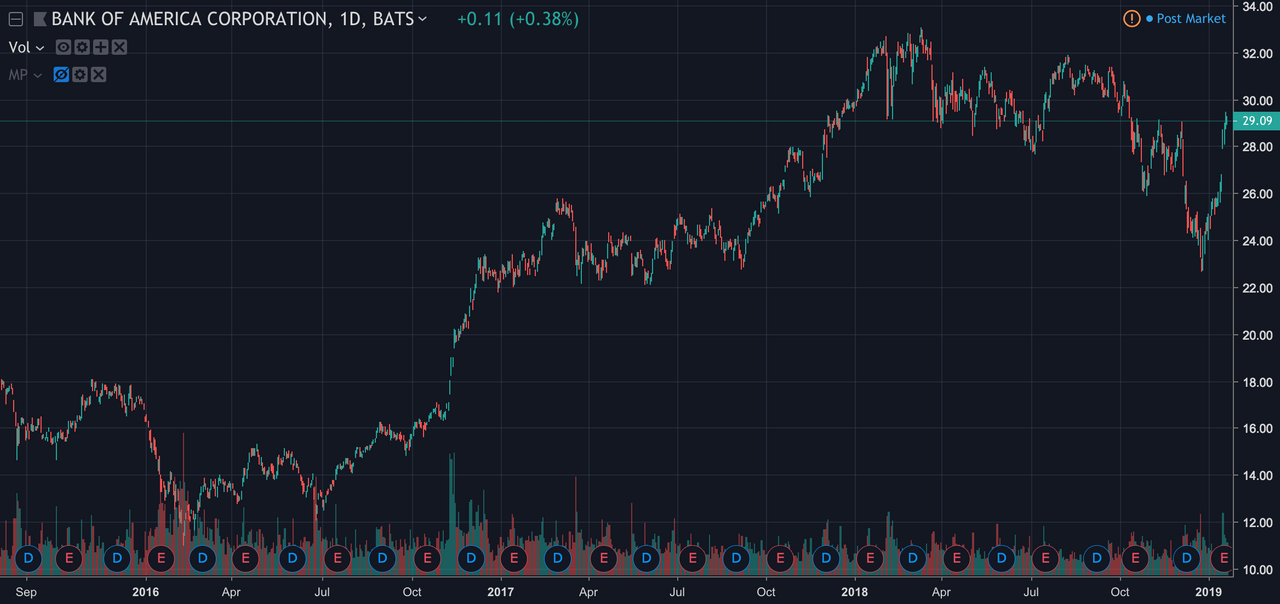Click the earnings E marker beside the 2018 label
1280x604 pixels.
[x=868, y=557]
